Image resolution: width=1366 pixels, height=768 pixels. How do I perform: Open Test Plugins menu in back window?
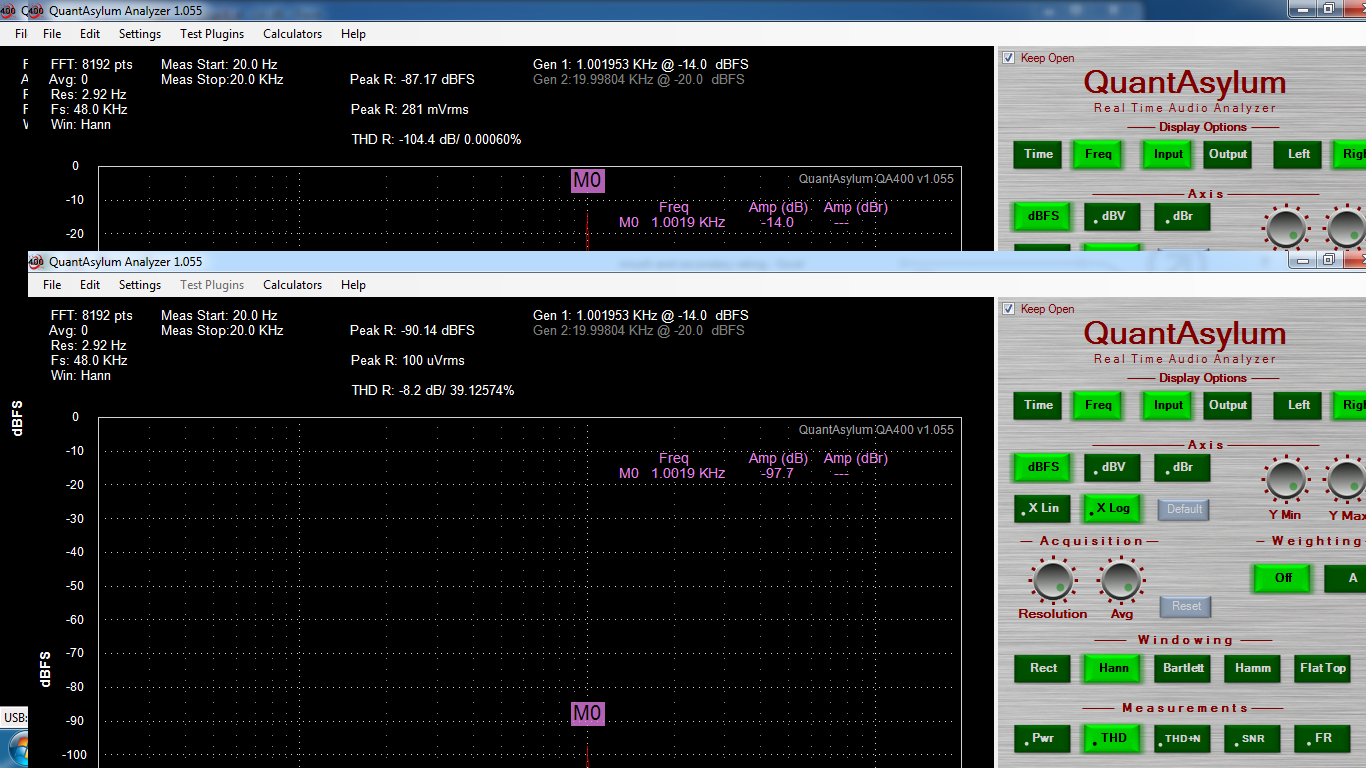pyautogui.click(x=212, y=34)
